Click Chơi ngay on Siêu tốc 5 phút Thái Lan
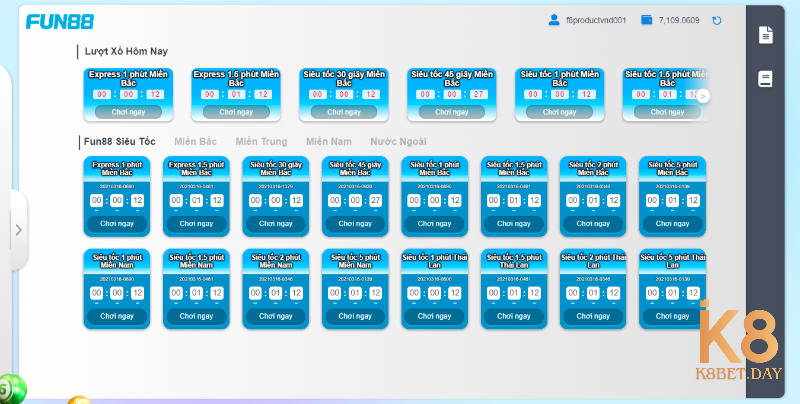 672,316
